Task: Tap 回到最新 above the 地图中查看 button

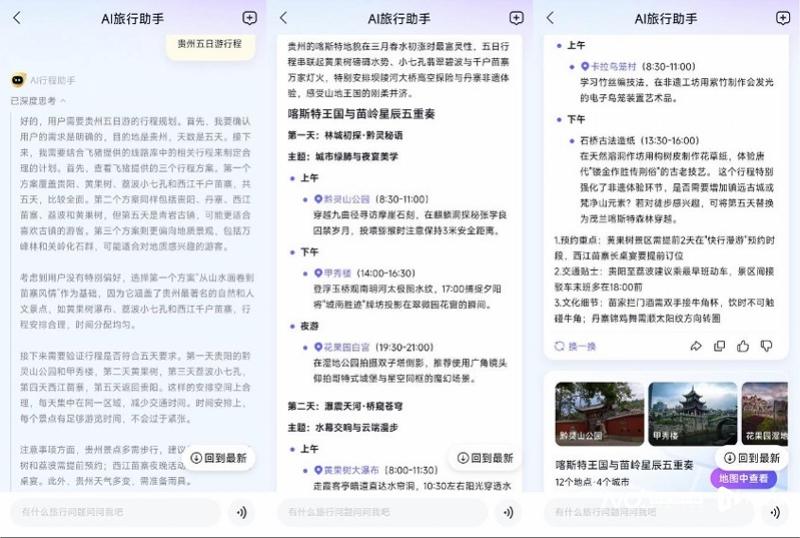Action: click(753, 458)
